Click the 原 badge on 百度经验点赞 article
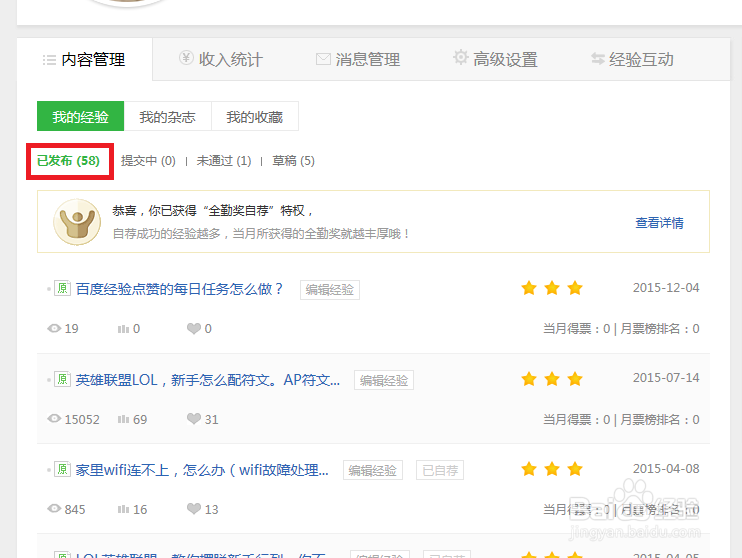 tap(62, 288)
